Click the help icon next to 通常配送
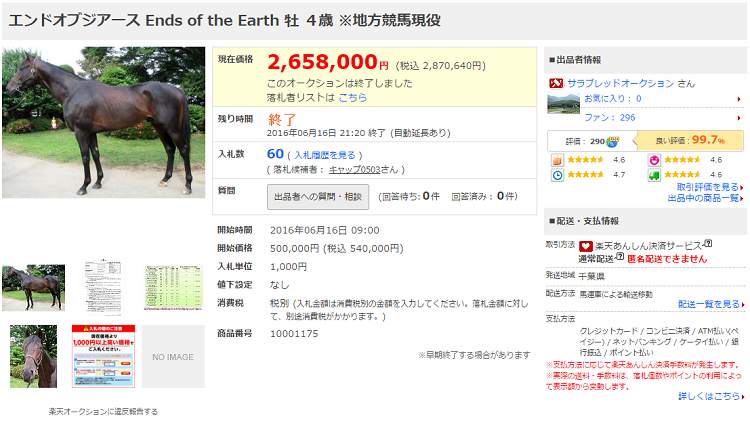750x421 pixels. point(619,257)
